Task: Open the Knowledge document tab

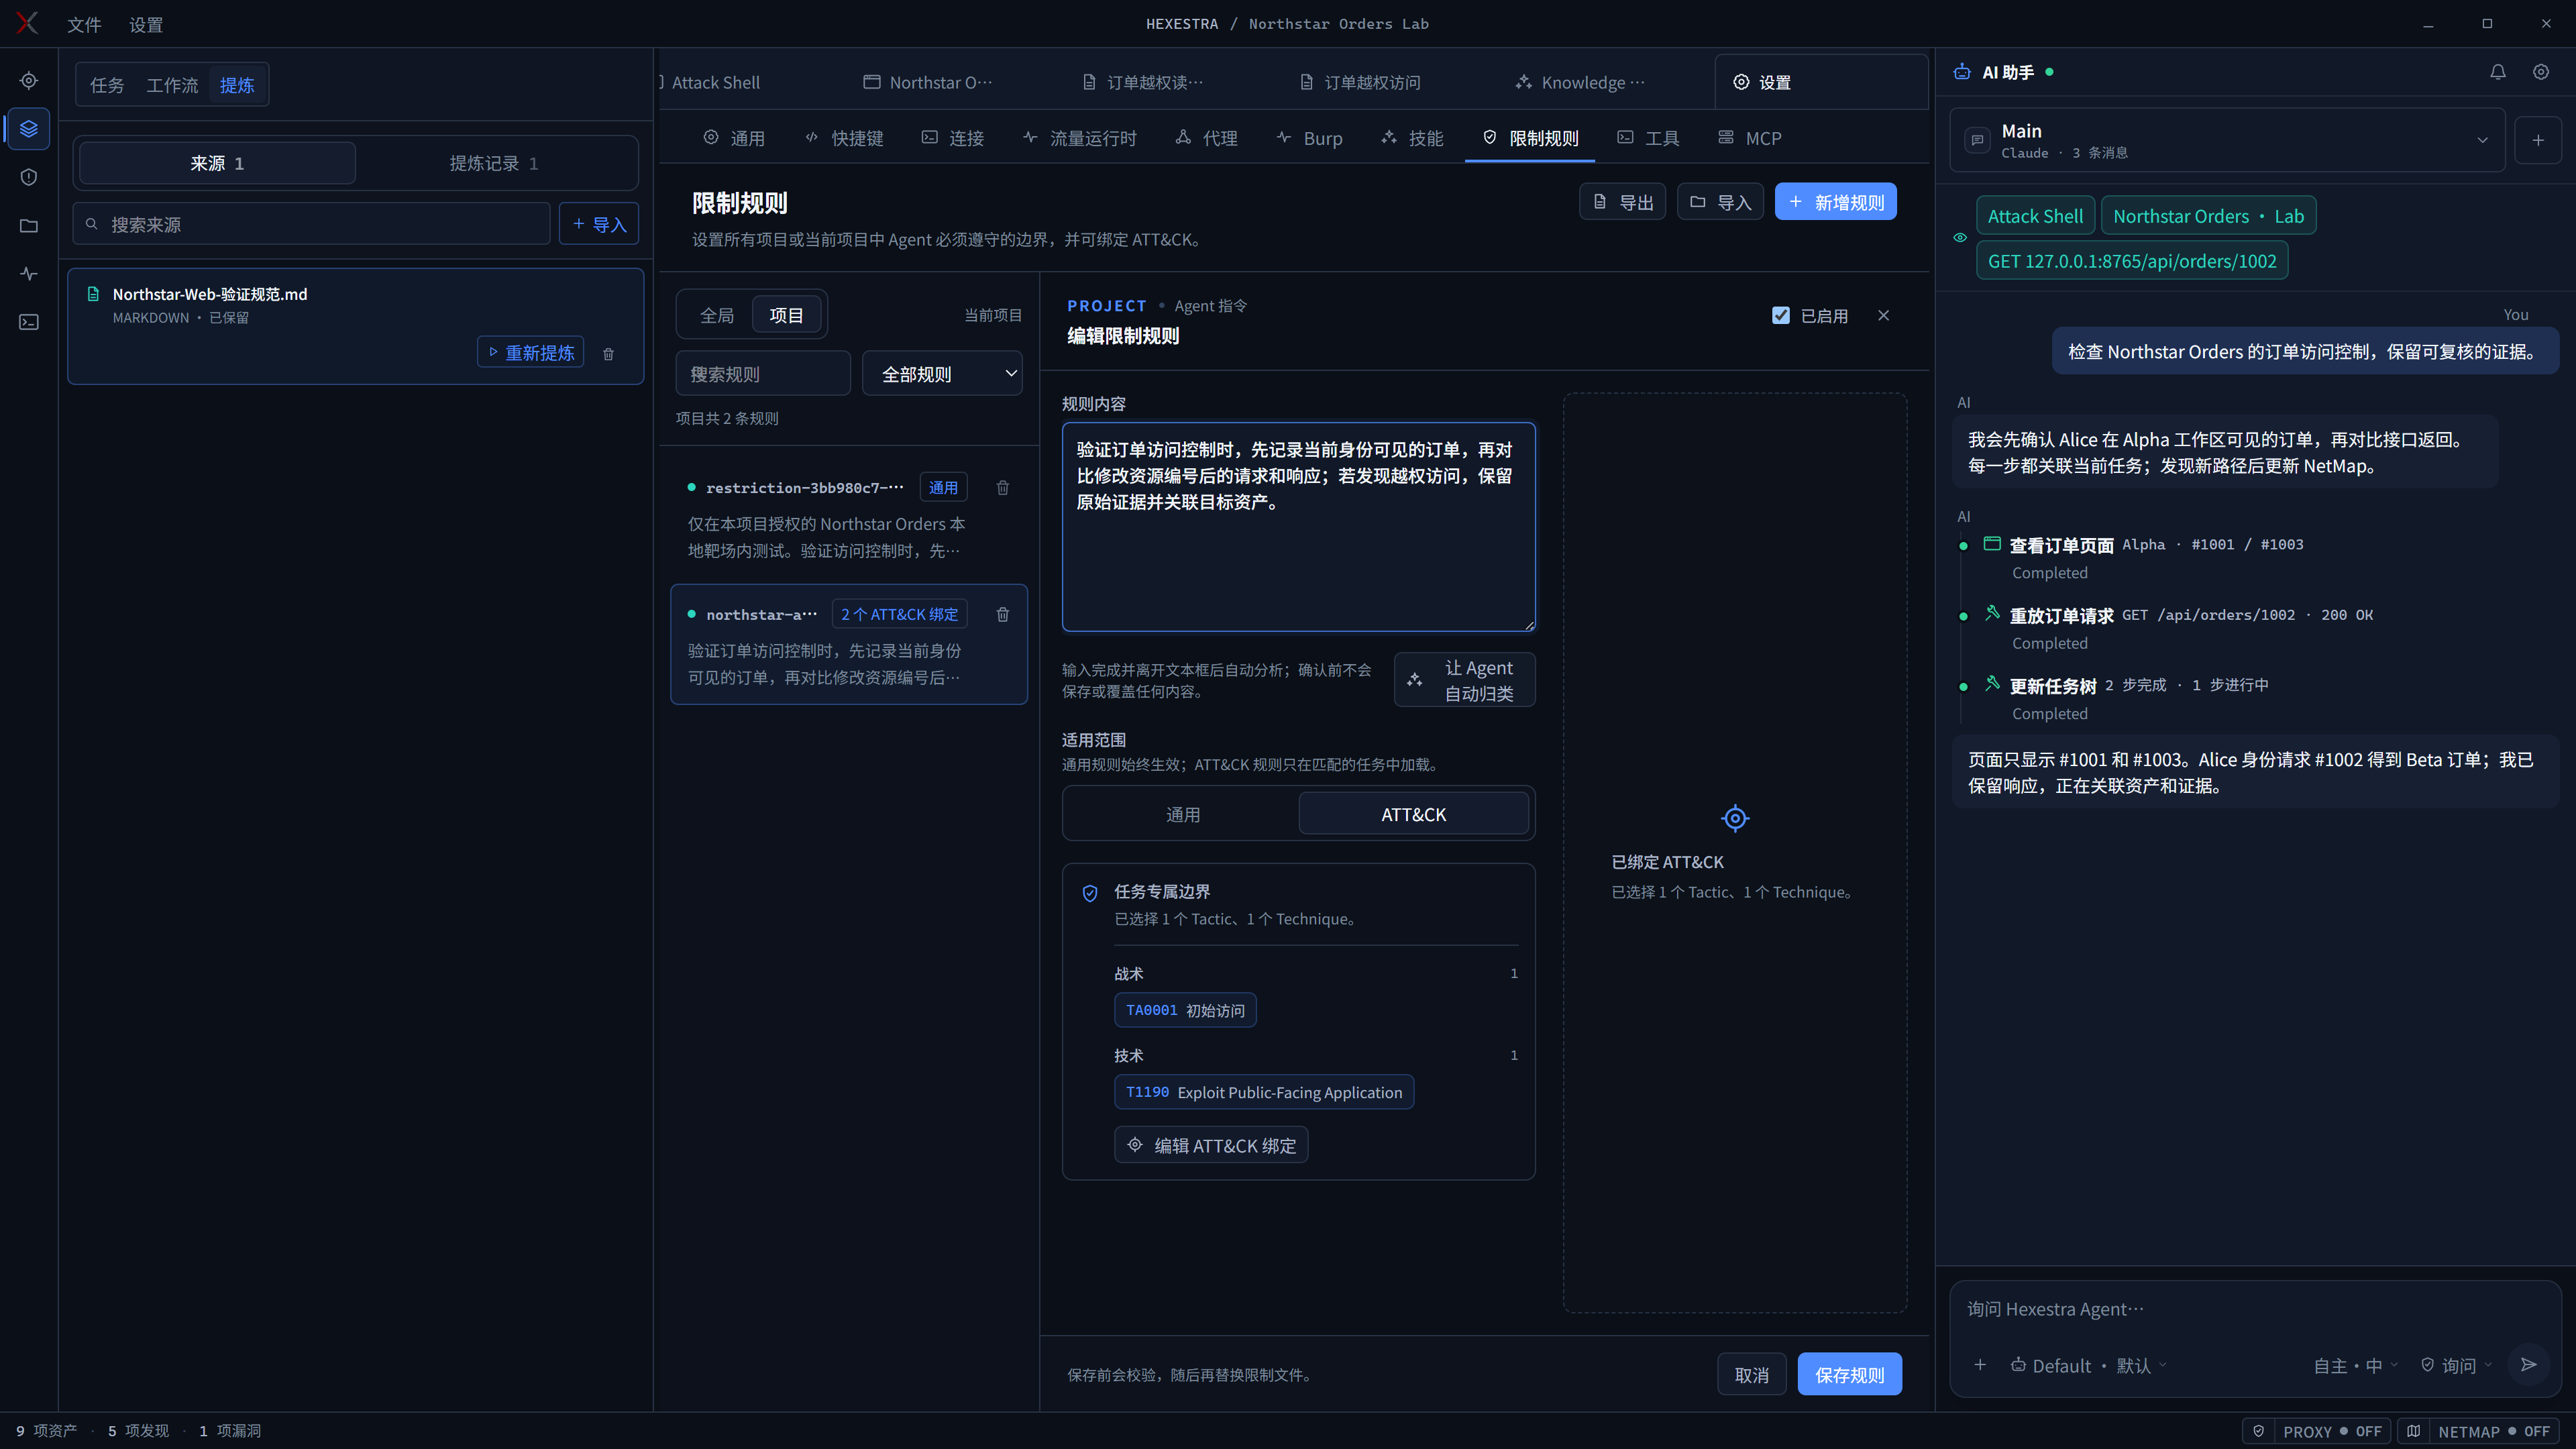Action: click(x=1580, y=82)
